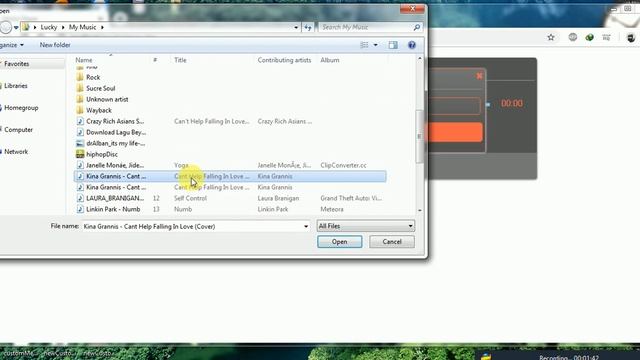Click the file list scrollbar down arrow
640x360 pixels.
[420, 210]
